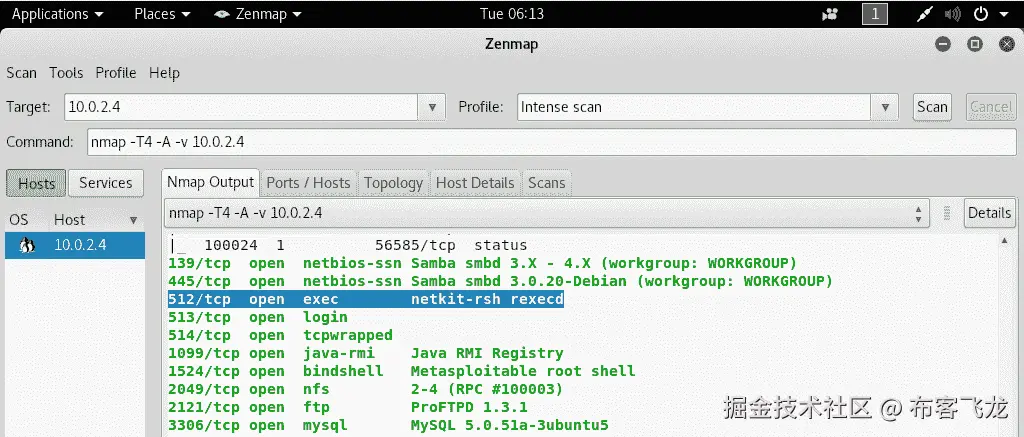Toggle the Services view button
Image resolution: width=1024 pixels, height=437 pixels.
pos(105,184)
